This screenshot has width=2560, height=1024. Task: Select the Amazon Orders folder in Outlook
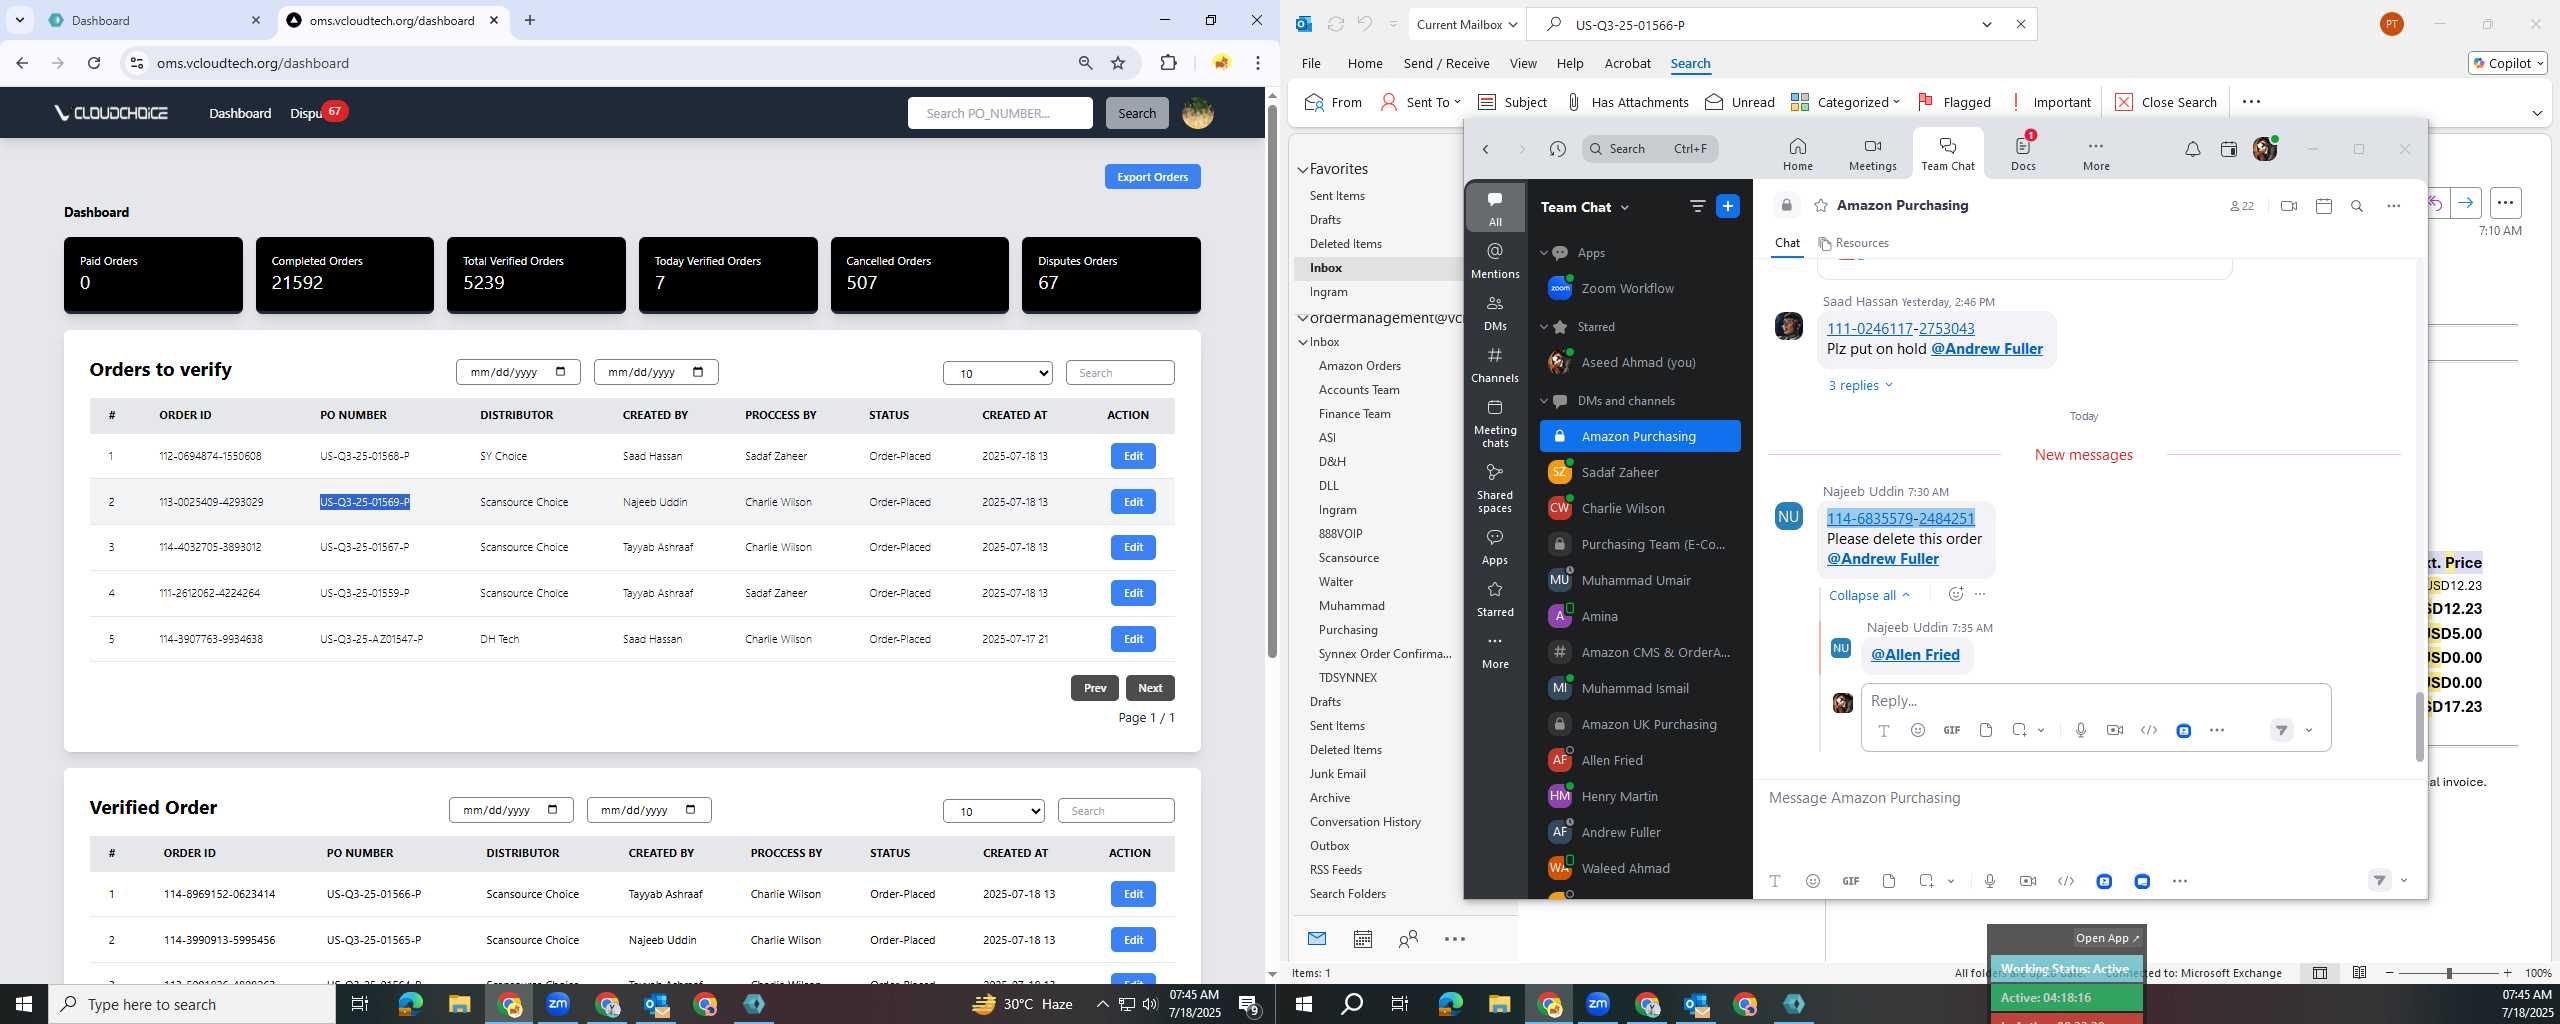[x=1359, y=366]
